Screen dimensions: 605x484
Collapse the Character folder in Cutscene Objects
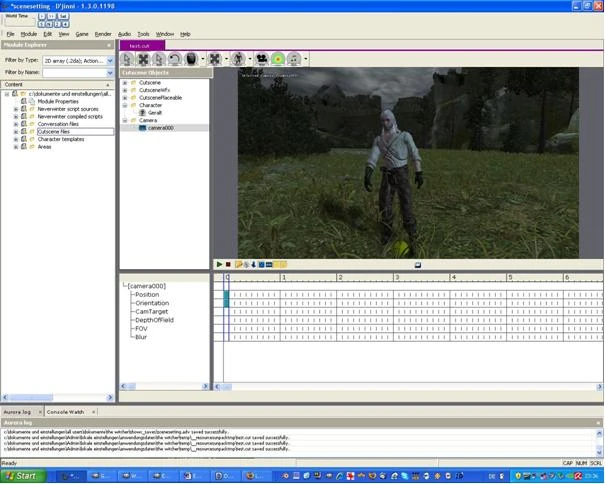[125, 105]
